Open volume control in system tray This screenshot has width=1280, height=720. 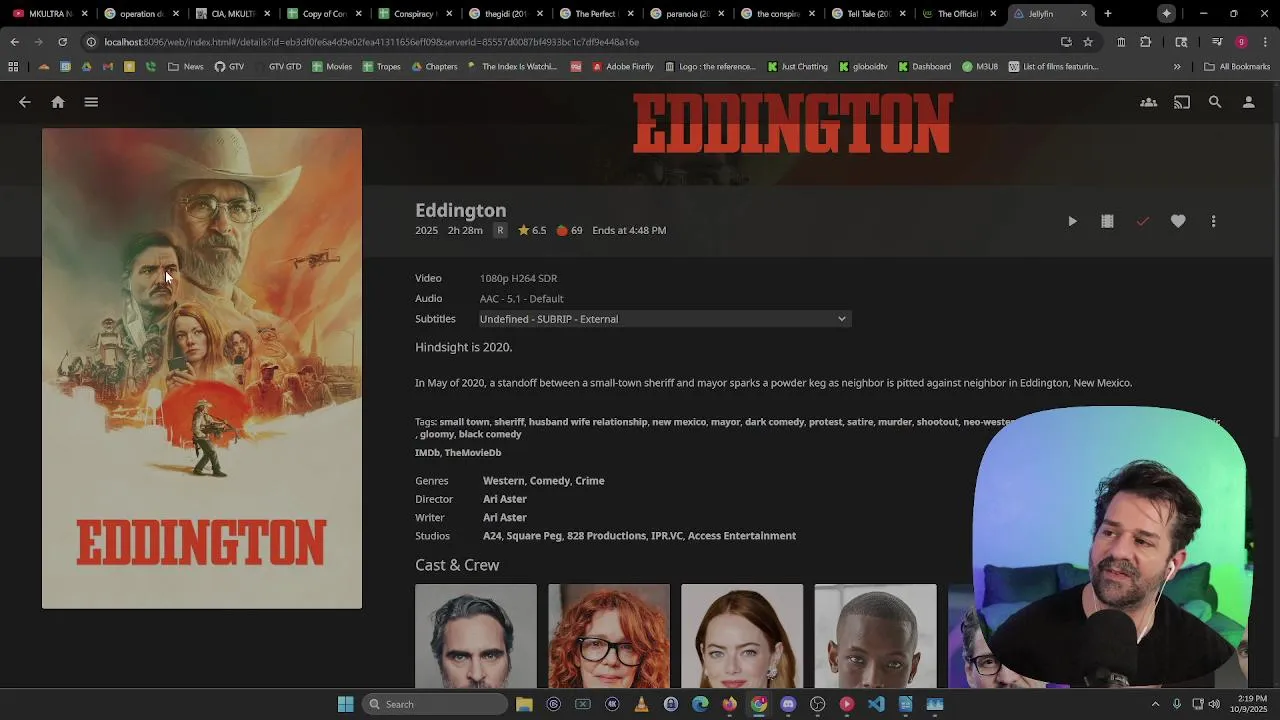pyautogui.click(x=1215, y=704)
